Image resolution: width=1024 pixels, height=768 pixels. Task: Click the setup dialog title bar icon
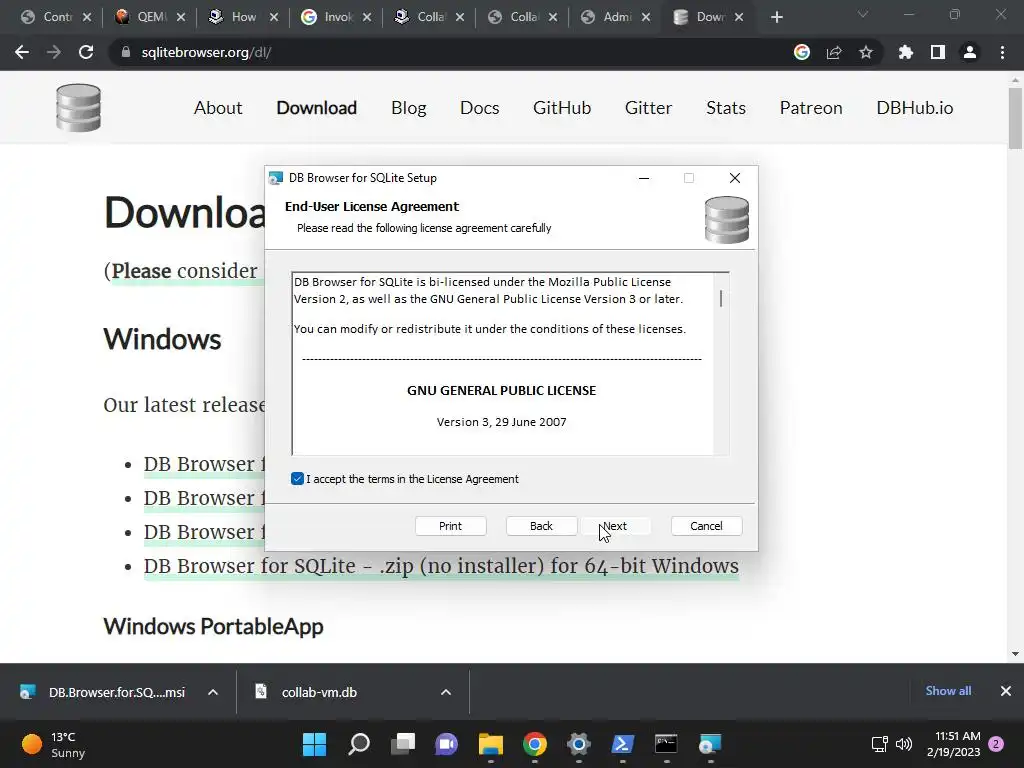pyautogui.click(x=276, y=178)
